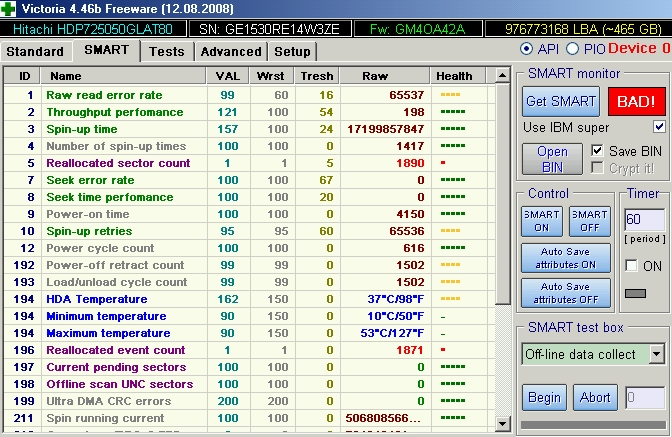Viewport: 672px width, 437px height.
Task: Uncheck the Save BIN checkbox
Action: click(597, 150)
